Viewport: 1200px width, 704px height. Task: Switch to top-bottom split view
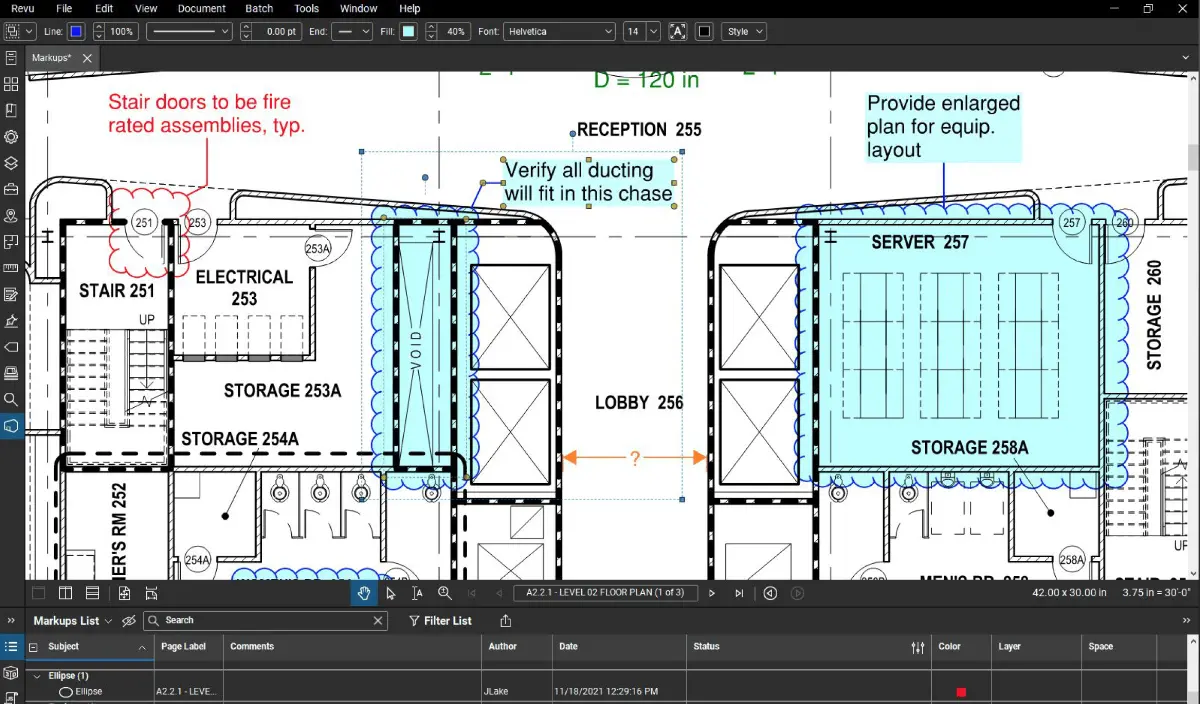(92, 593)
